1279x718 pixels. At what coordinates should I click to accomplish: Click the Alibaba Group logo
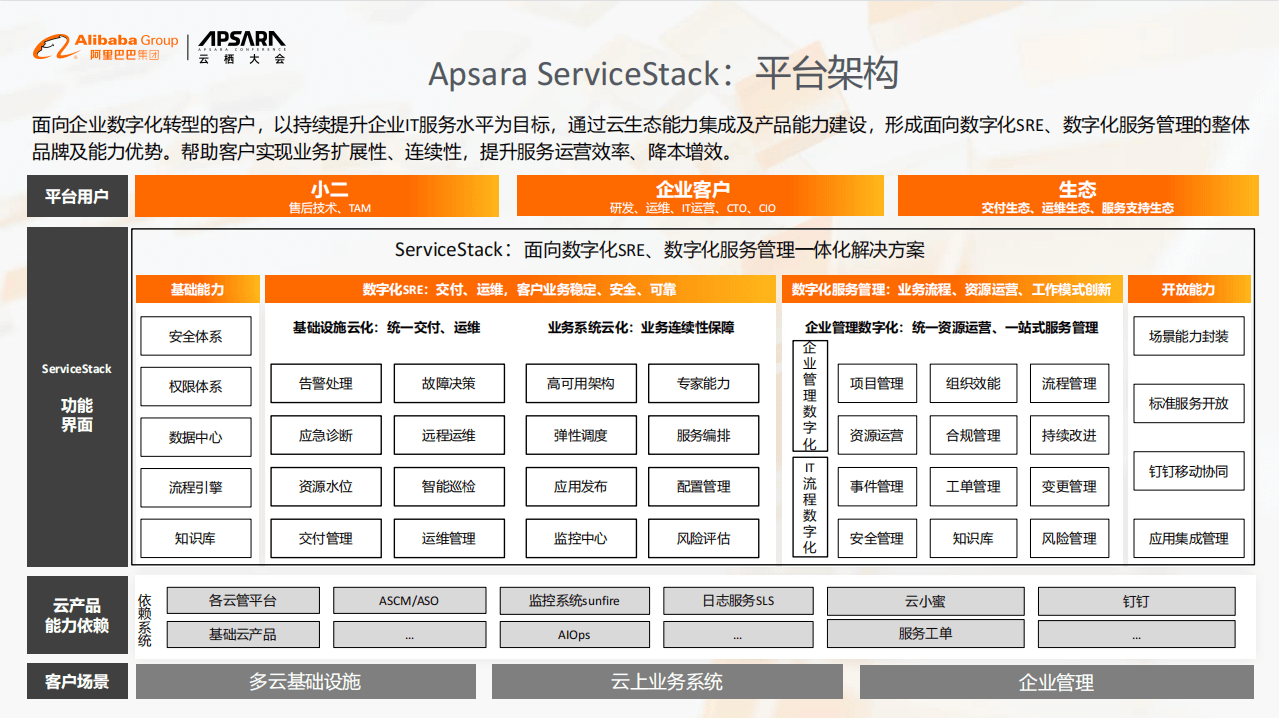105,46
